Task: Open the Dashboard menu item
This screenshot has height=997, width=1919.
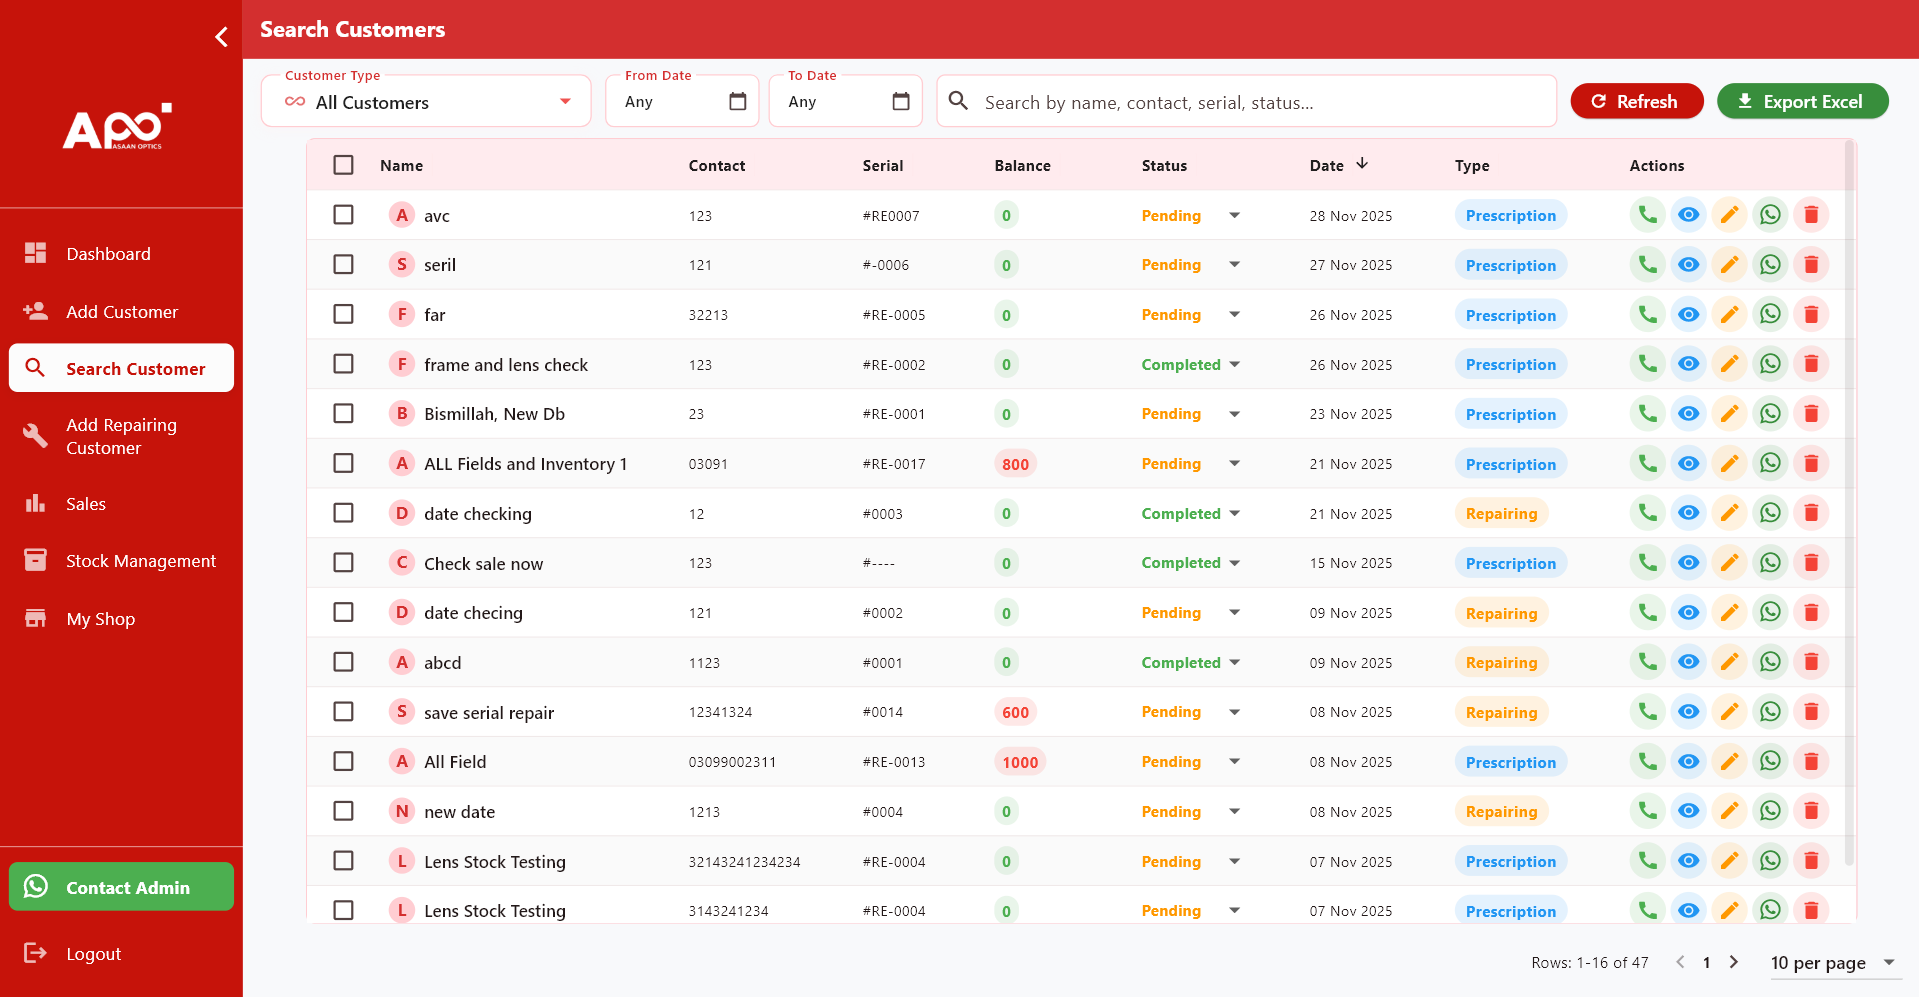Action: [108, 254]
